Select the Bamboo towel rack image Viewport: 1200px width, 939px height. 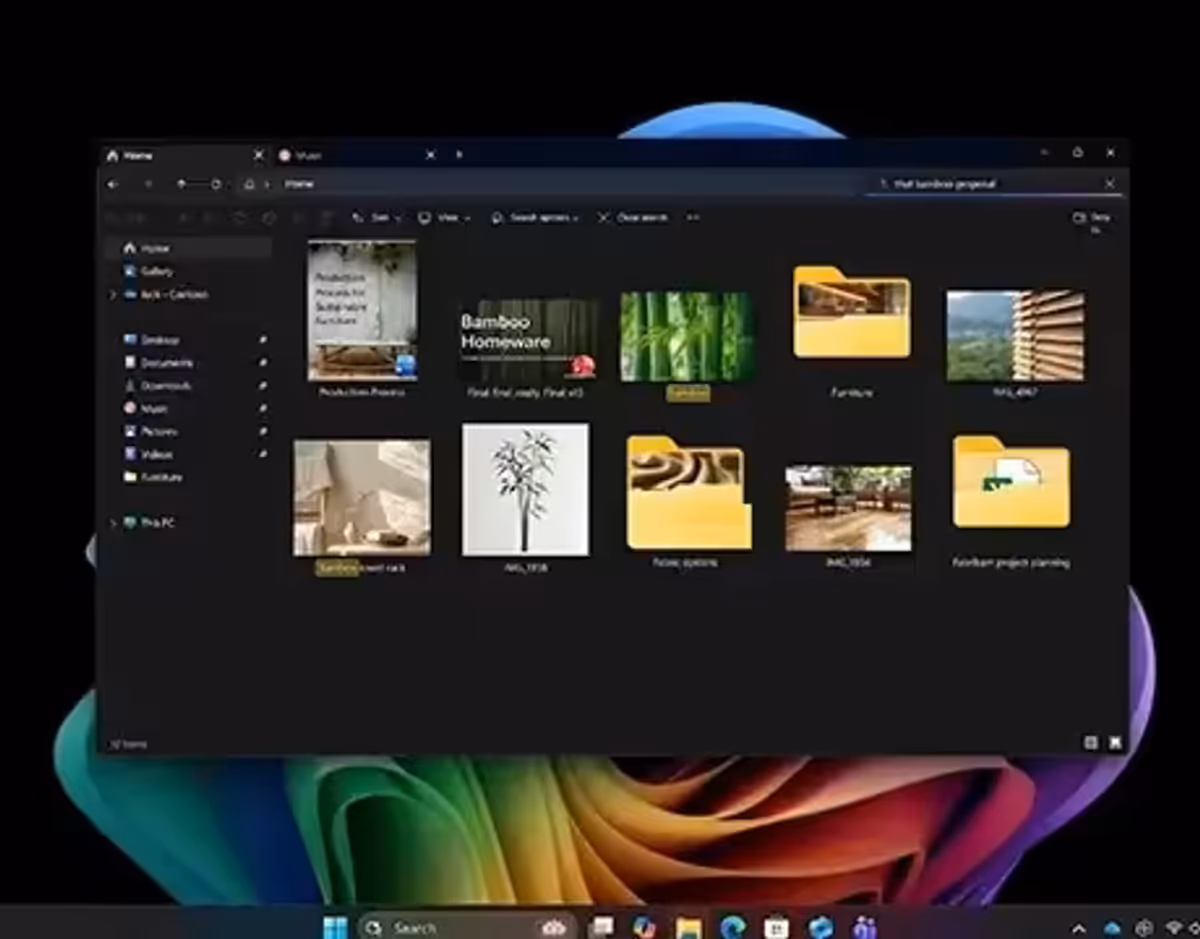pos(362,497)
